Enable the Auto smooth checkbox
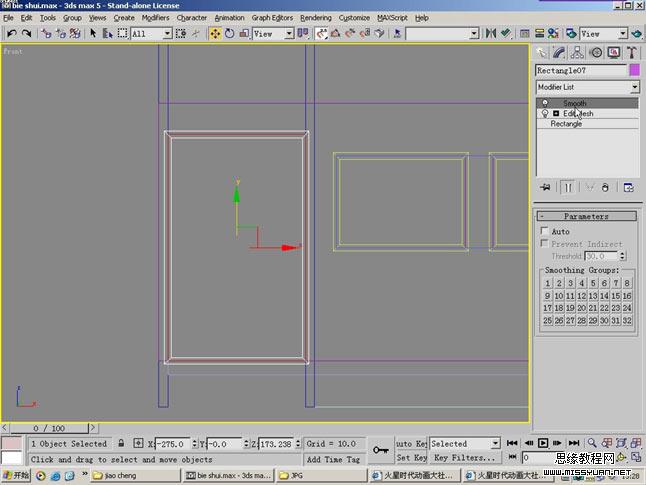 tap(544, 230)
